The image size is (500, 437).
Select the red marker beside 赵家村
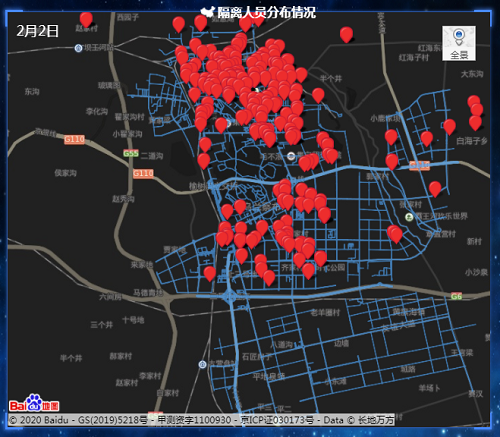86,20
